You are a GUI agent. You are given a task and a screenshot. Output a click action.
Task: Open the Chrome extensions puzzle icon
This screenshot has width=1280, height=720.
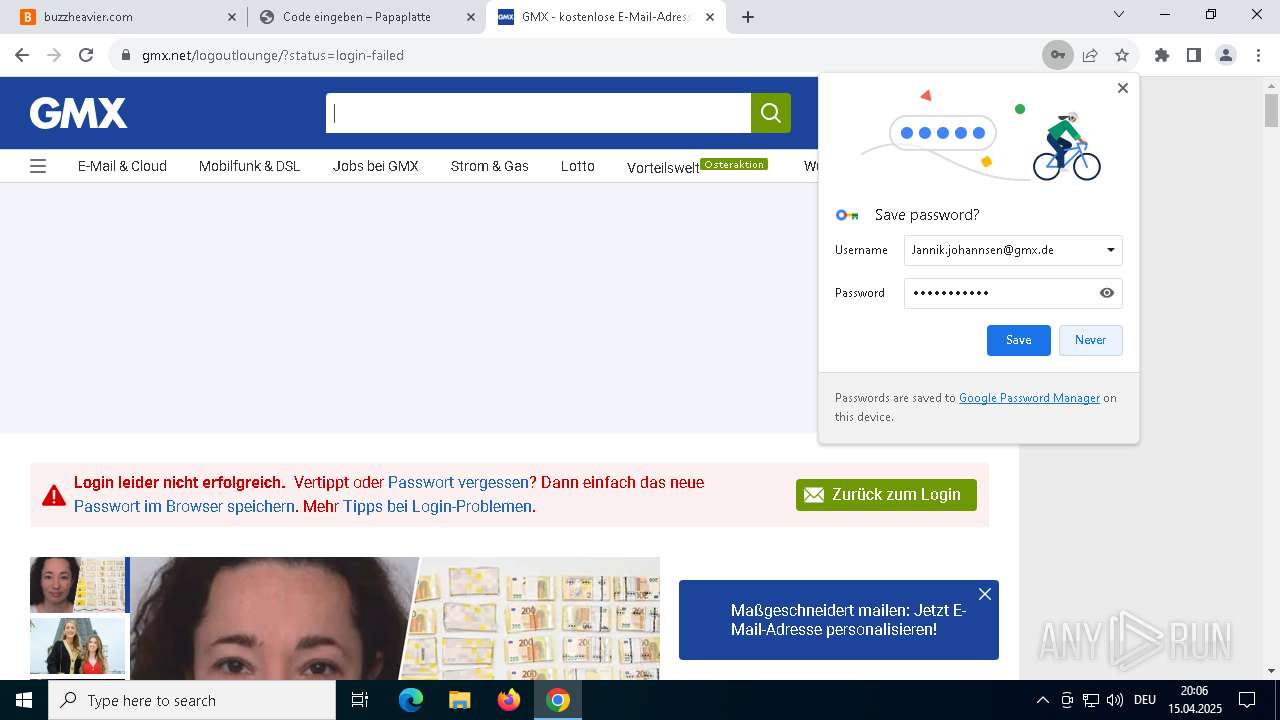coord(1161,55)
